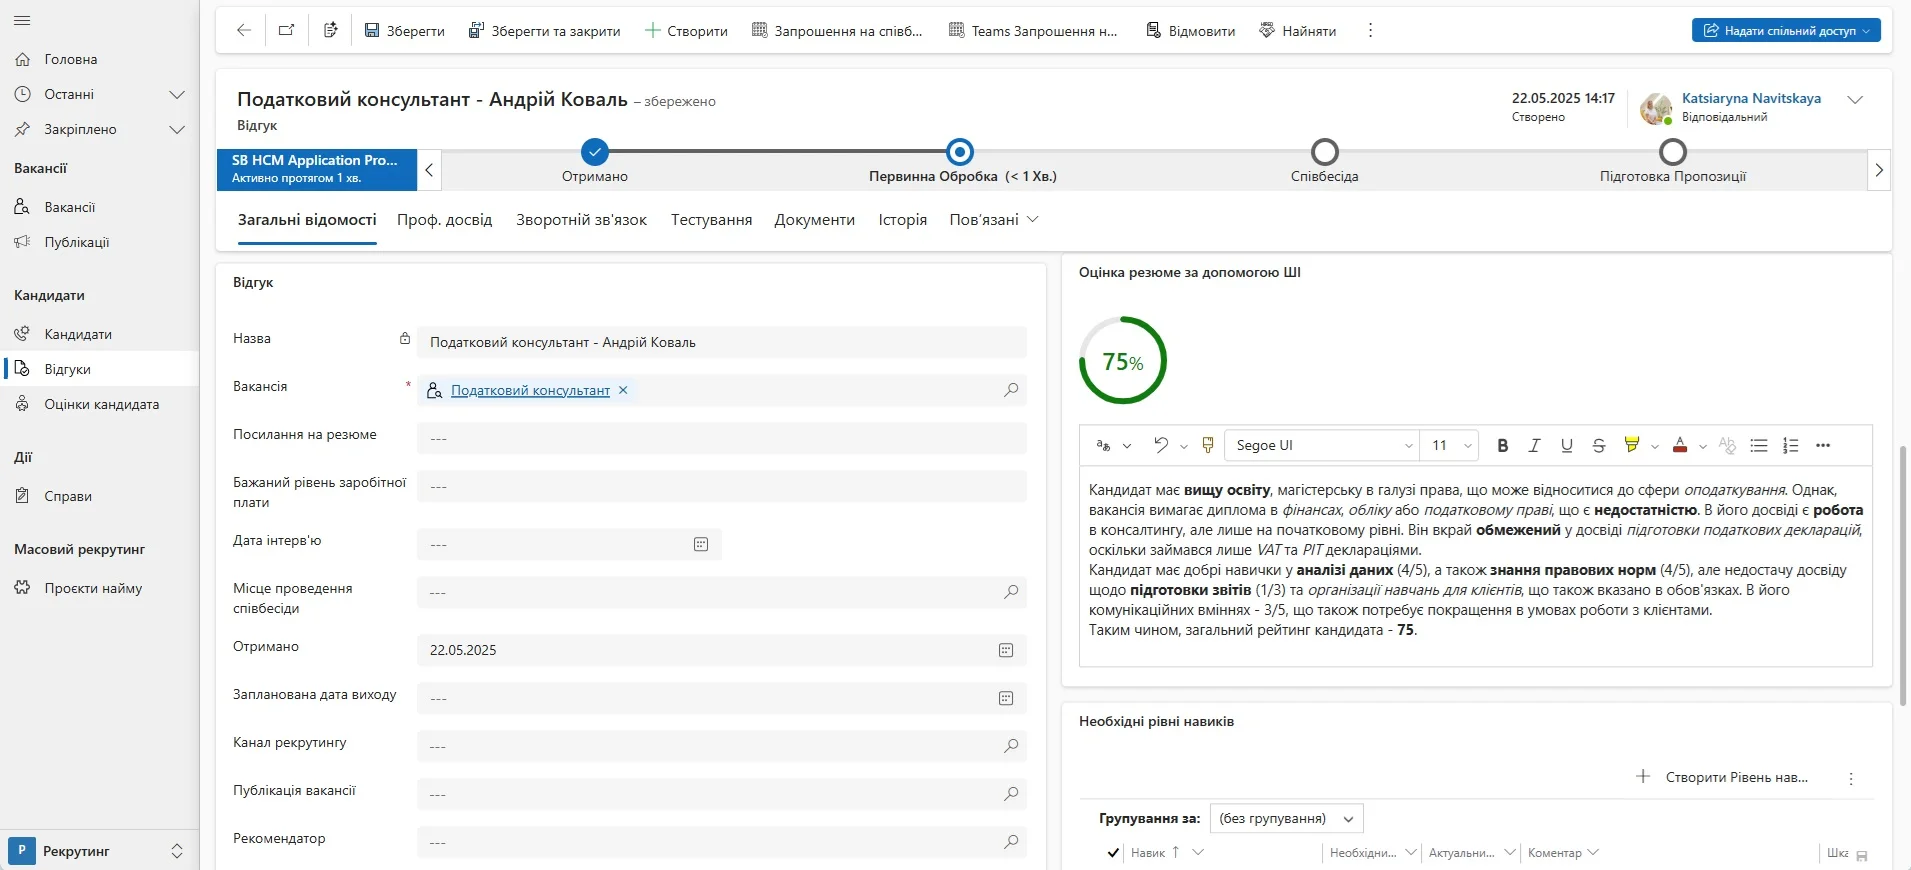Apply italic formatting in the editor

1534,446
